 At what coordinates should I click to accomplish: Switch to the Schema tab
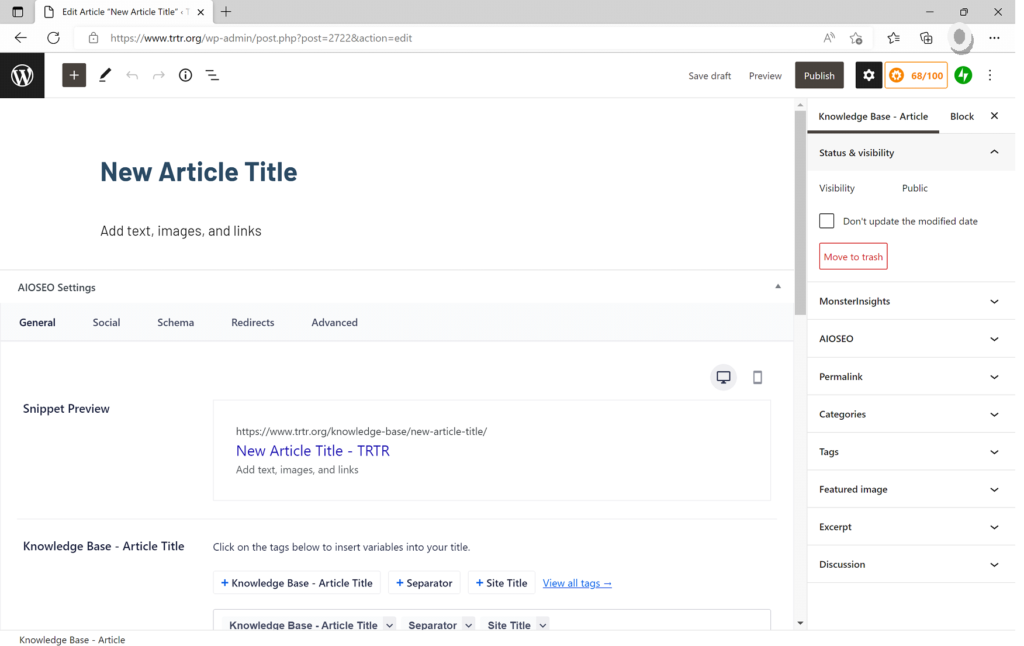175,322
